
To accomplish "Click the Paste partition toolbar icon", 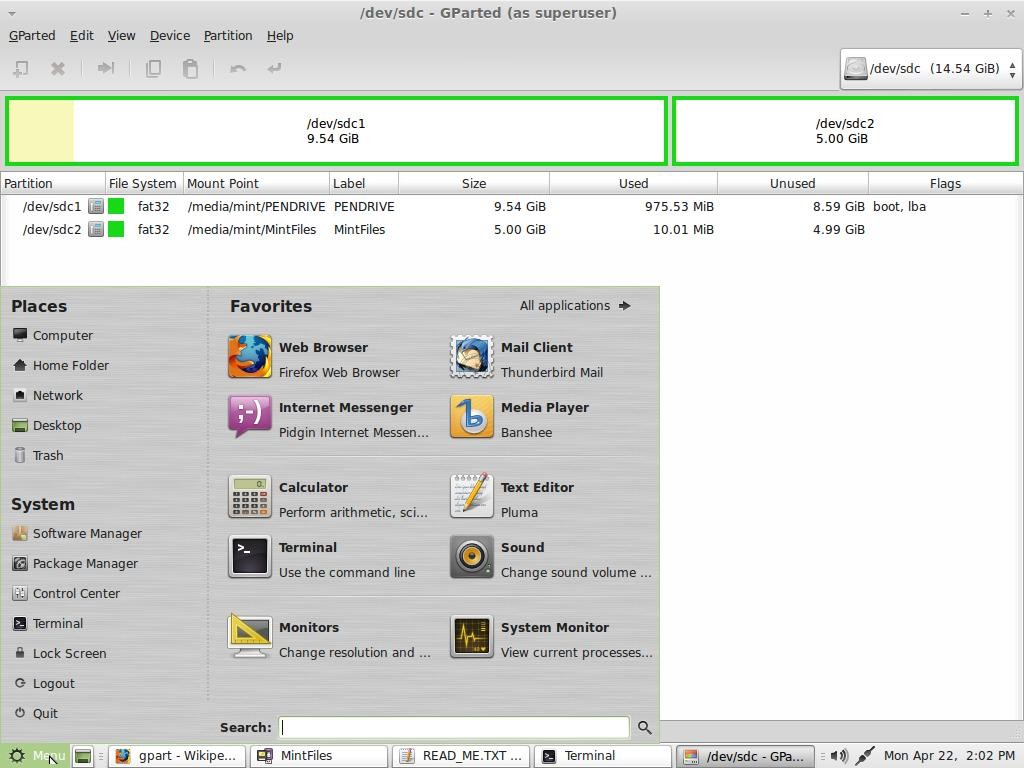I will pos(191,68).
